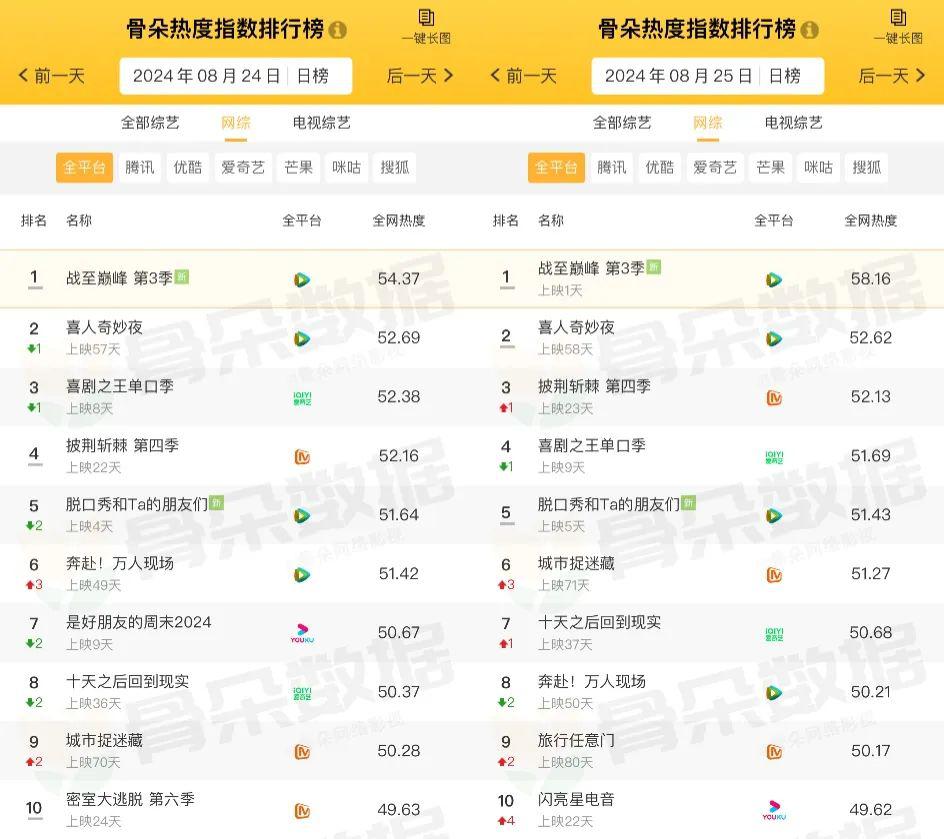Click Mango TV icon in 旅行任意门 row
The height and width of the screenshot is (839, 944).
click(x=774, y=751)
